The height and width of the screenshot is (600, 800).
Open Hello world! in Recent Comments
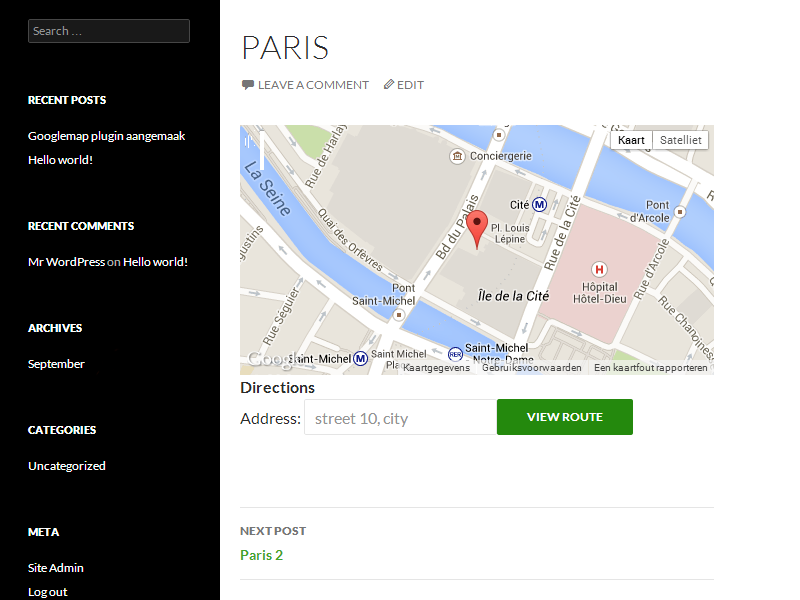point(155,262)
